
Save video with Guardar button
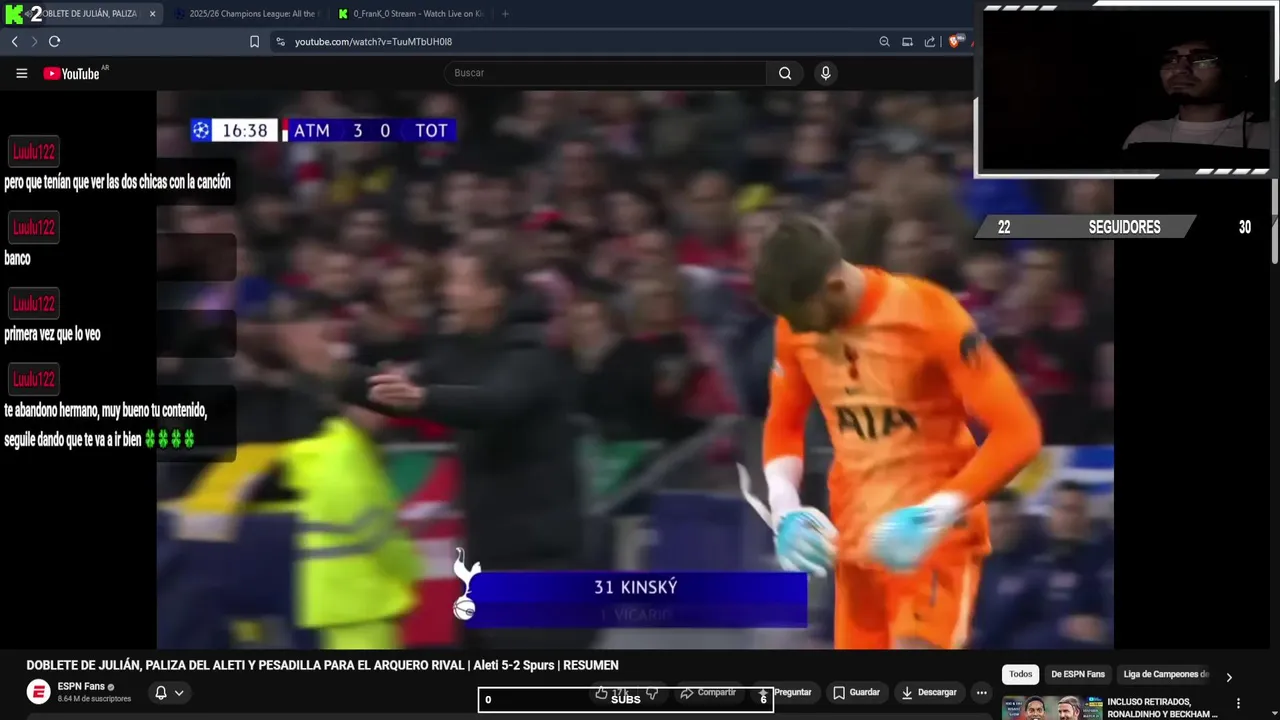click(x=856, y=692)
